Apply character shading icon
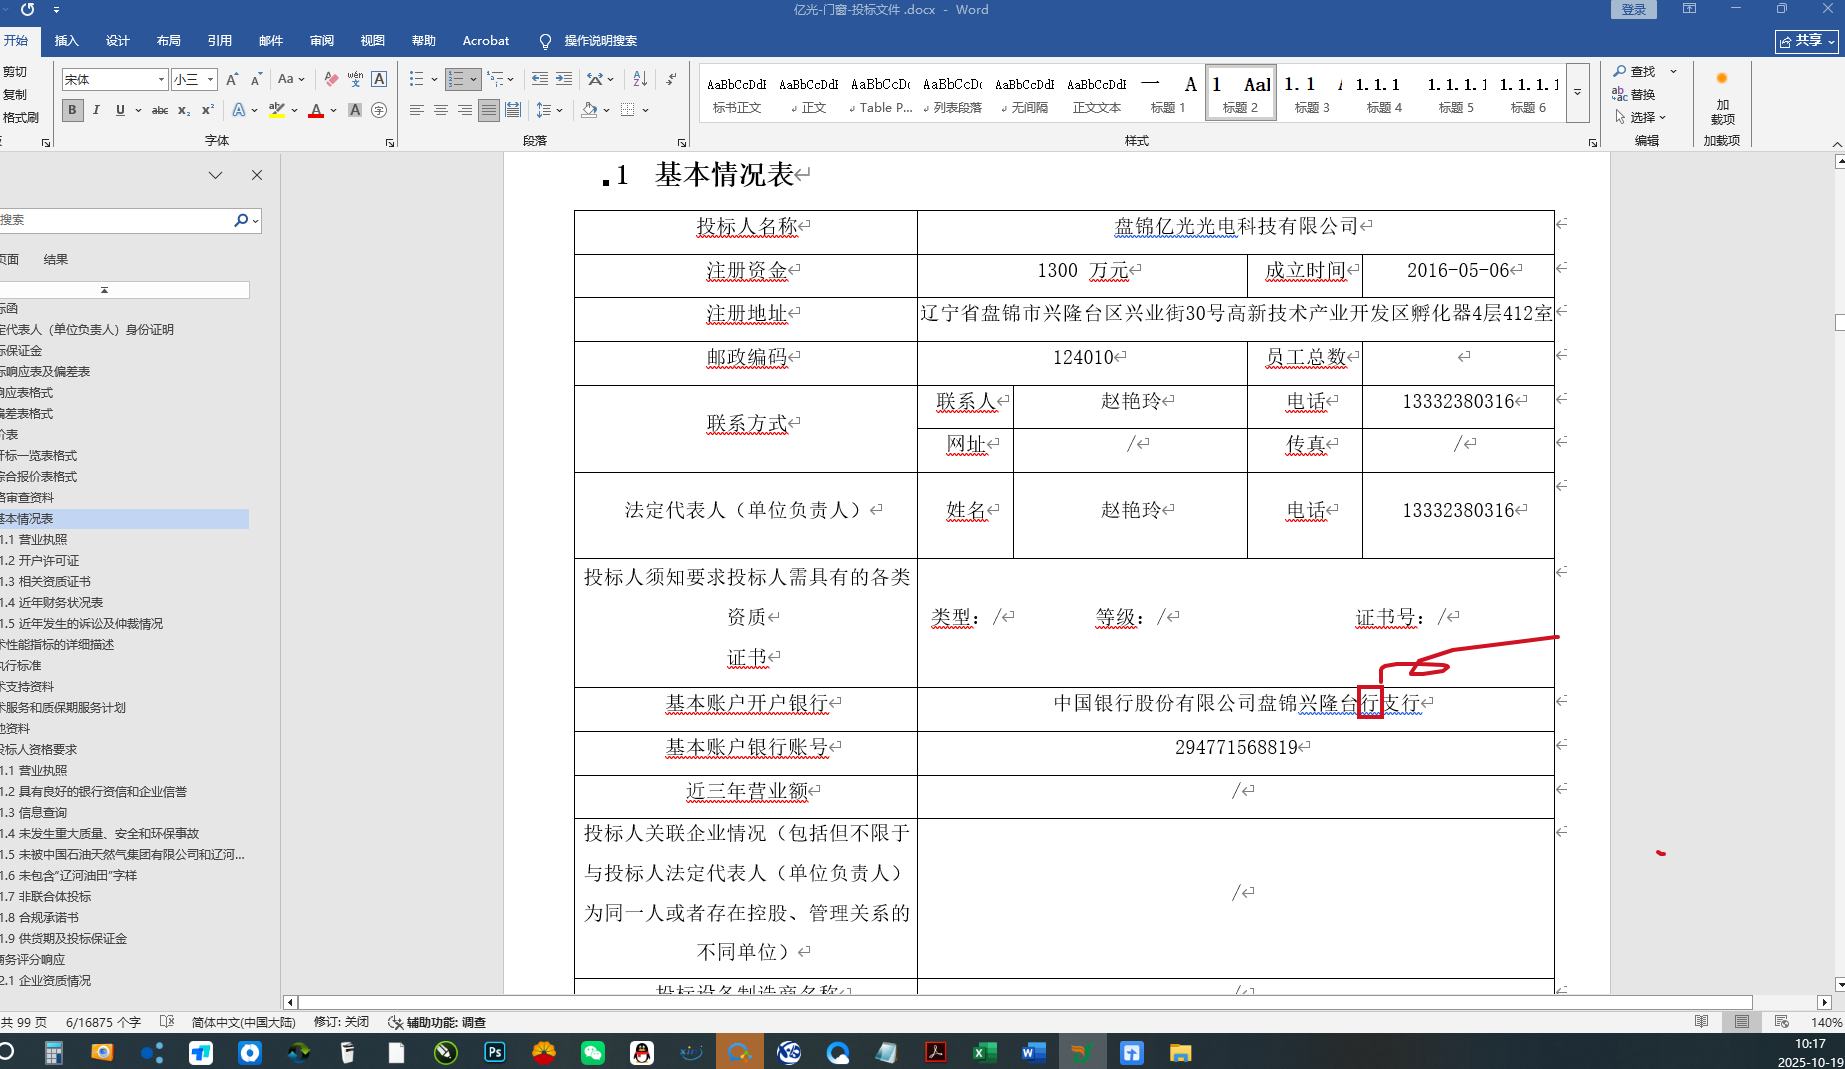Viewport: 1845px width, 1069px height. pyautogui.click(x=355, y=110)
